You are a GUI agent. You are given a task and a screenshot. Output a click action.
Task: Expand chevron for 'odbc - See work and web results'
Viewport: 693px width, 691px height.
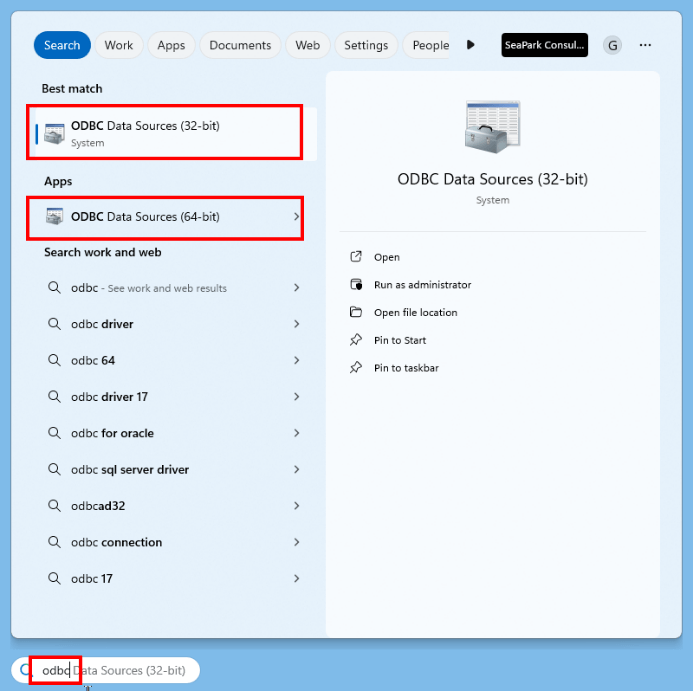(x=297, y=288)
